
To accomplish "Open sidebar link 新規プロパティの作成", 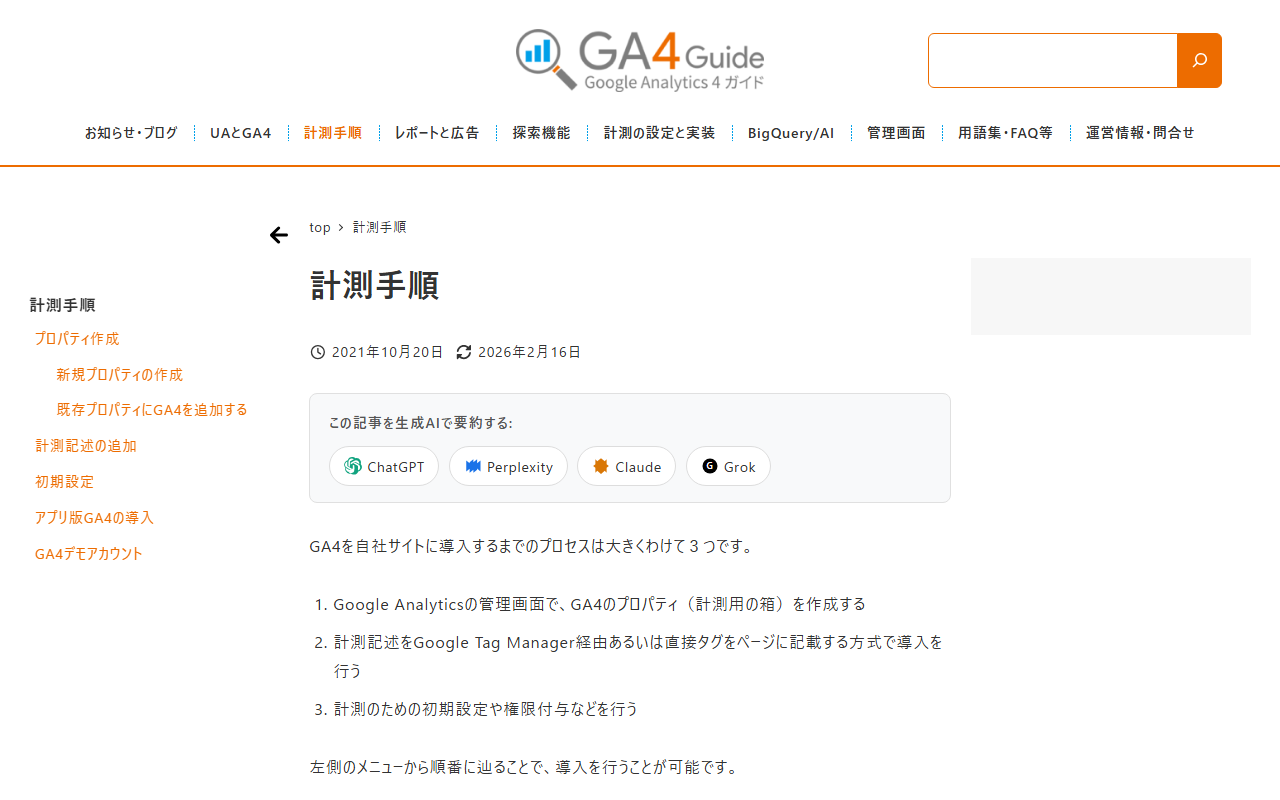I will pos(120,375).
